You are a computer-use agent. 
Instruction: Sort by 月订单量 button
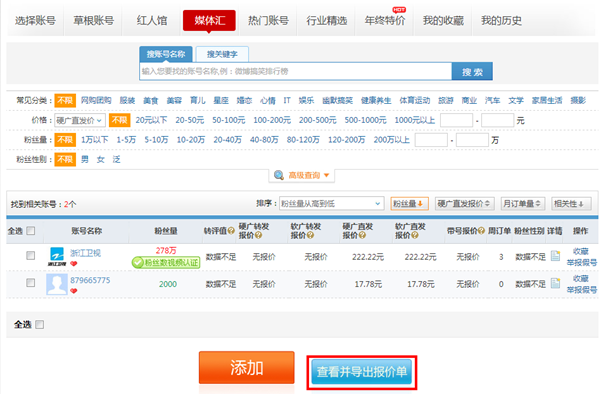point(522,204)
